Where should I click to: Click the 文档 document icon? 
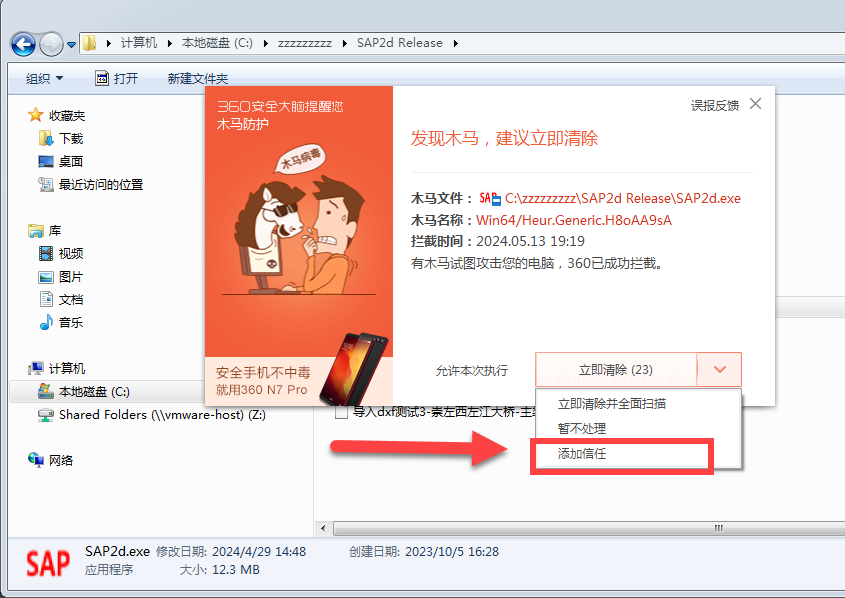point(46,300)
